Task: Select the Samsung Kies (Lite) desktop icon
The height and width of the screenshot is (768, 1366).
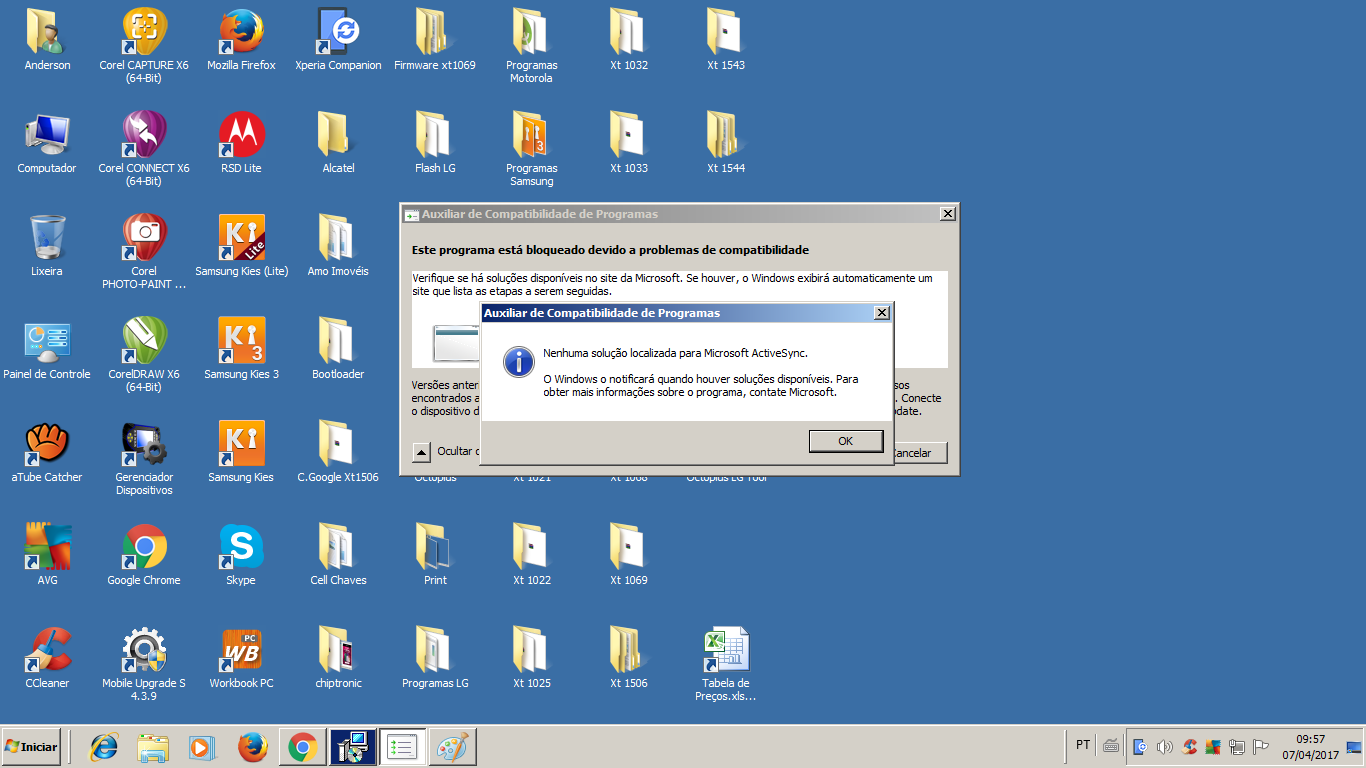Action: tap(241, 246)
